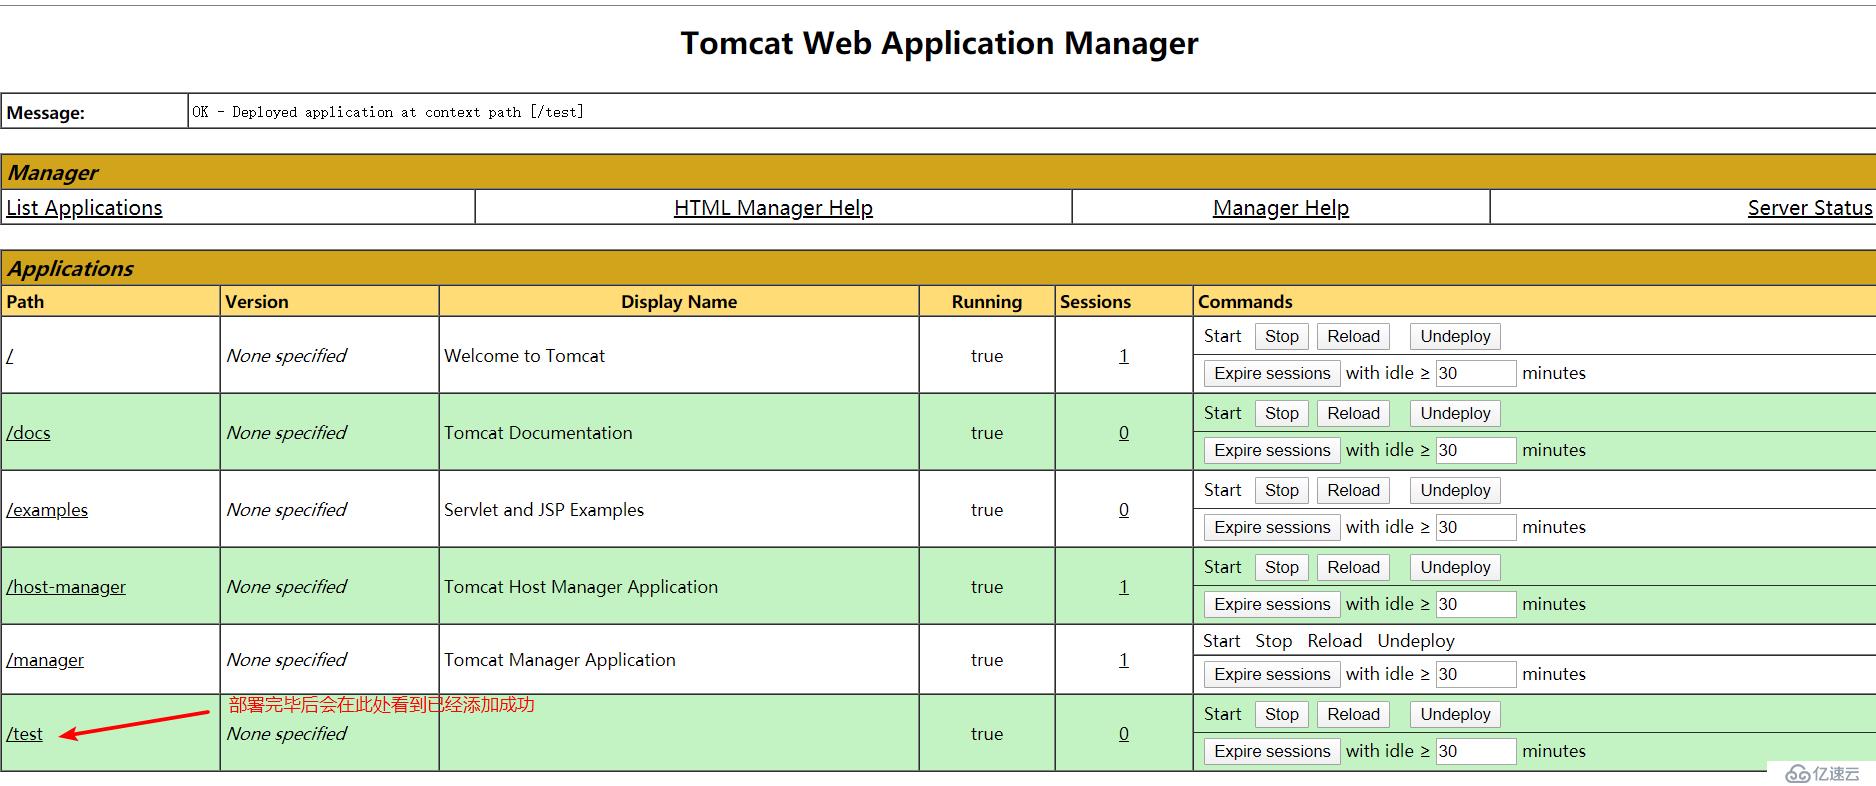
Task: Expire sessions for /examples application
Action: (1272, 528)
